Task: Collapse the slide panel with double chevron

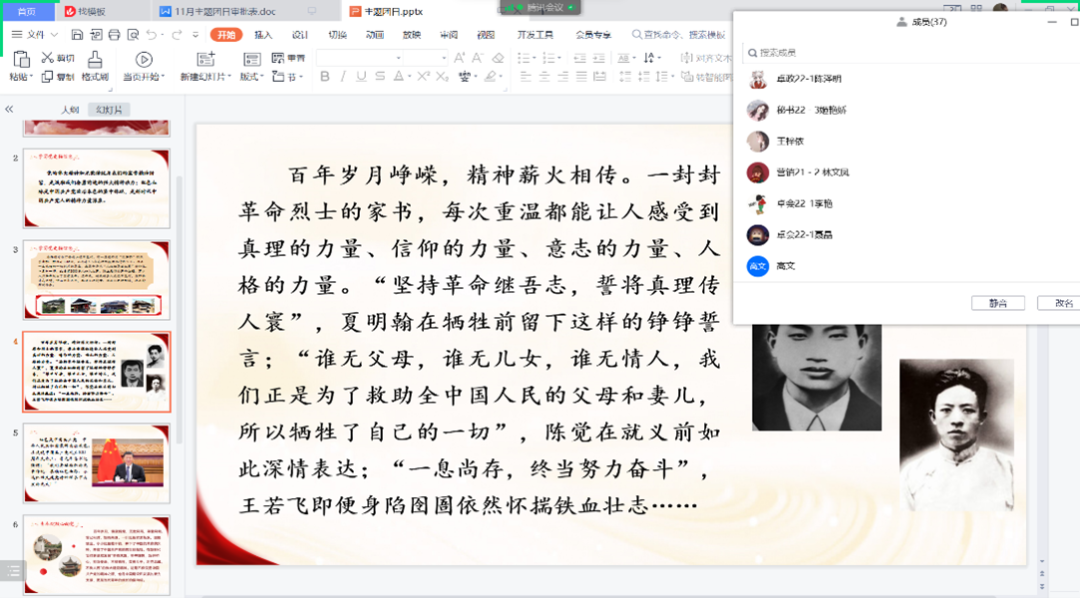Action: point(9,110)
